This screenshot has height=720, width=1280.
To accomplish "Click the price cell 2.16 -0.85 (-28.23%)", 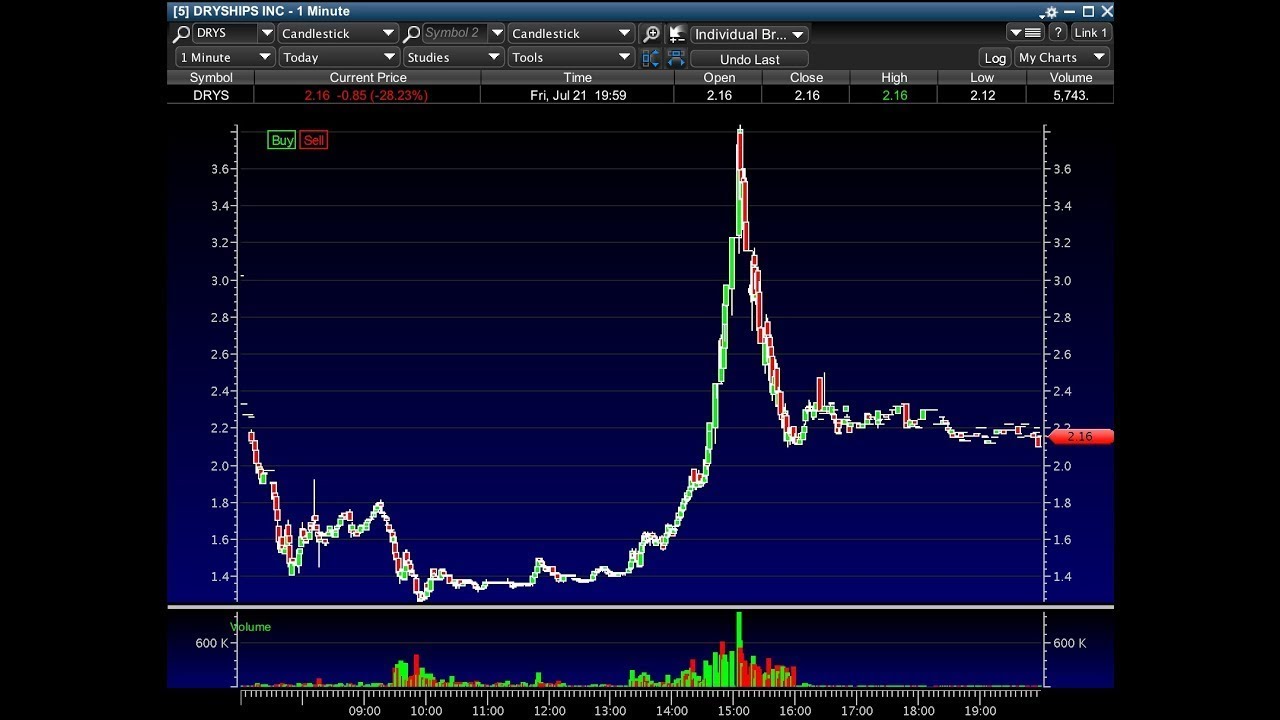I will [x=366, y=95].
